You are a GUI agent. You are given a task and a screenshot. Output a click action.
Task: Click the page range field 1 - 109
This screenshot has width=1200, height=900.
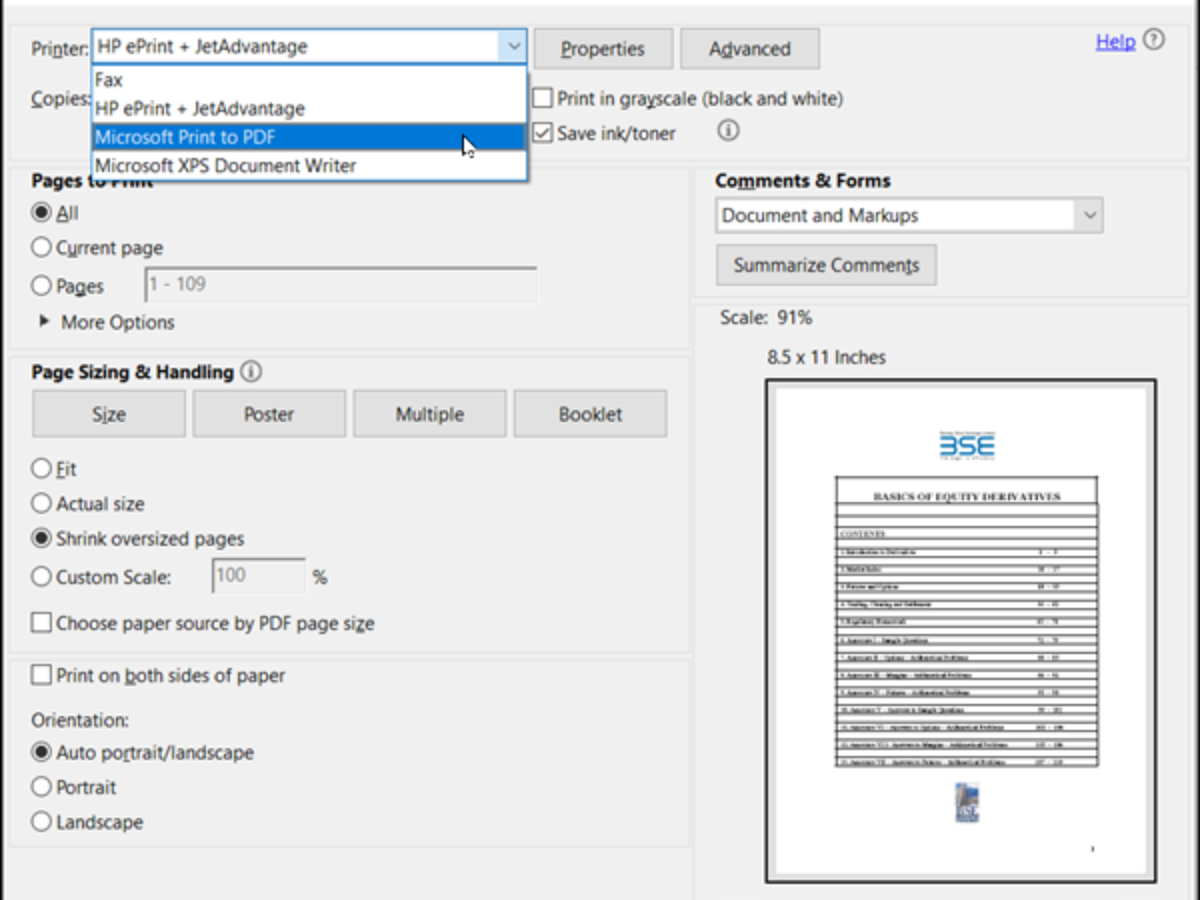tap(341, 285)
